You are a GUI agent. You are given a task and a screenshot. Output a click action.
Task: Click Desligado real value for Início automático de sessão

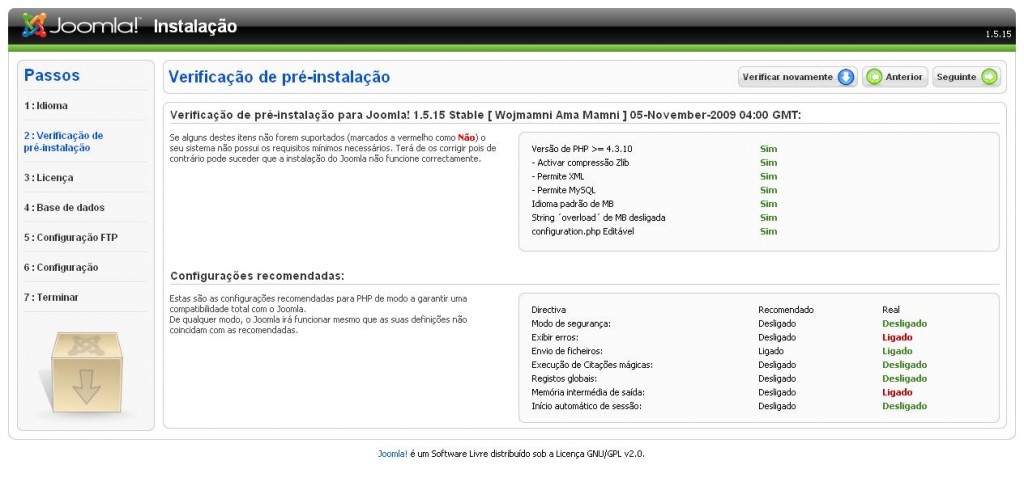click(904, 406)
